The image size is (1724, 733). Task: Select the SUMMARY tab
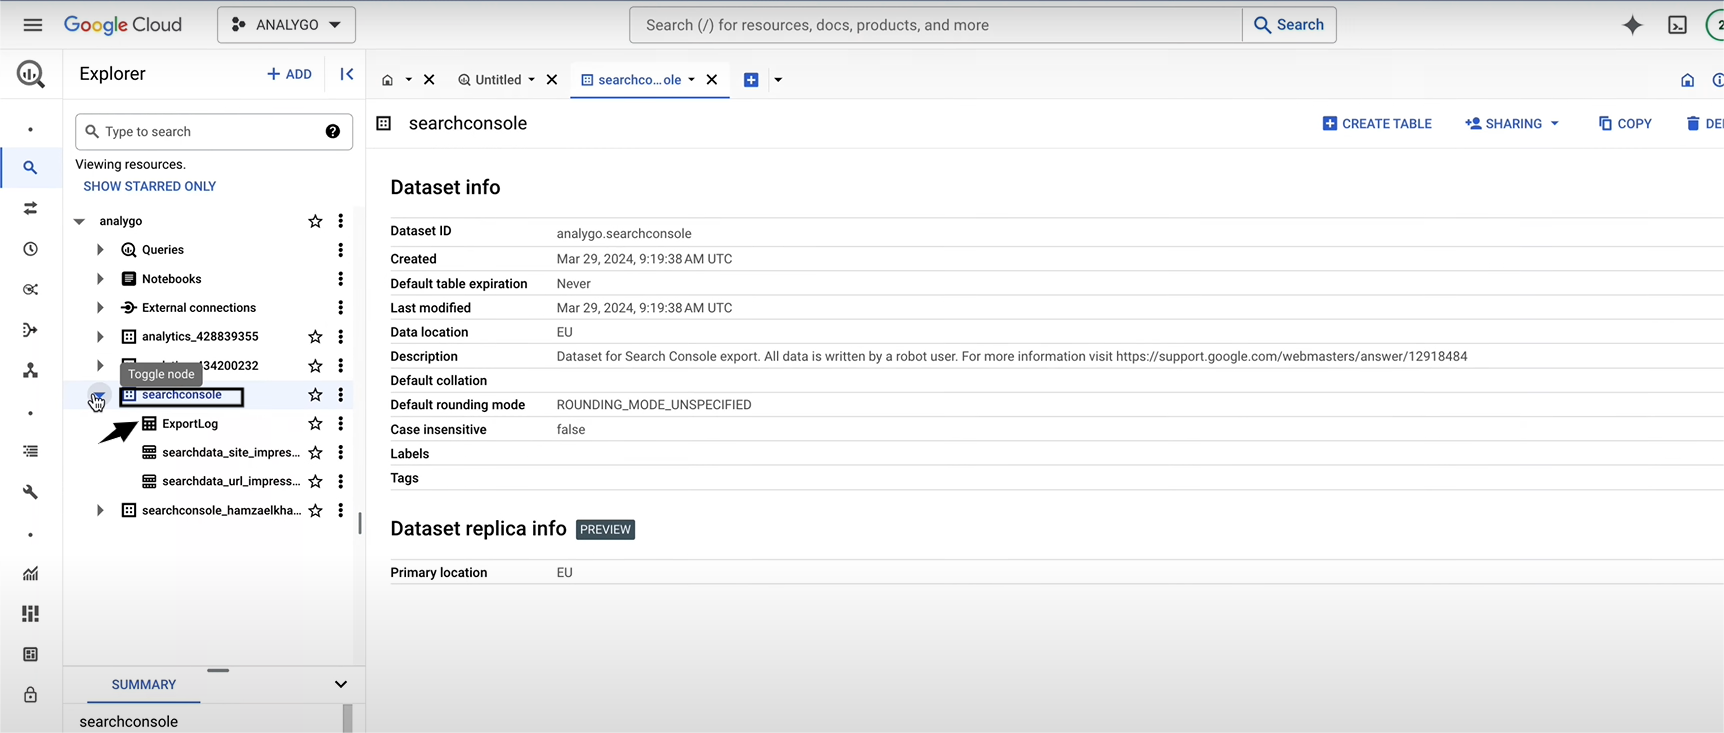tap(144, 685)
